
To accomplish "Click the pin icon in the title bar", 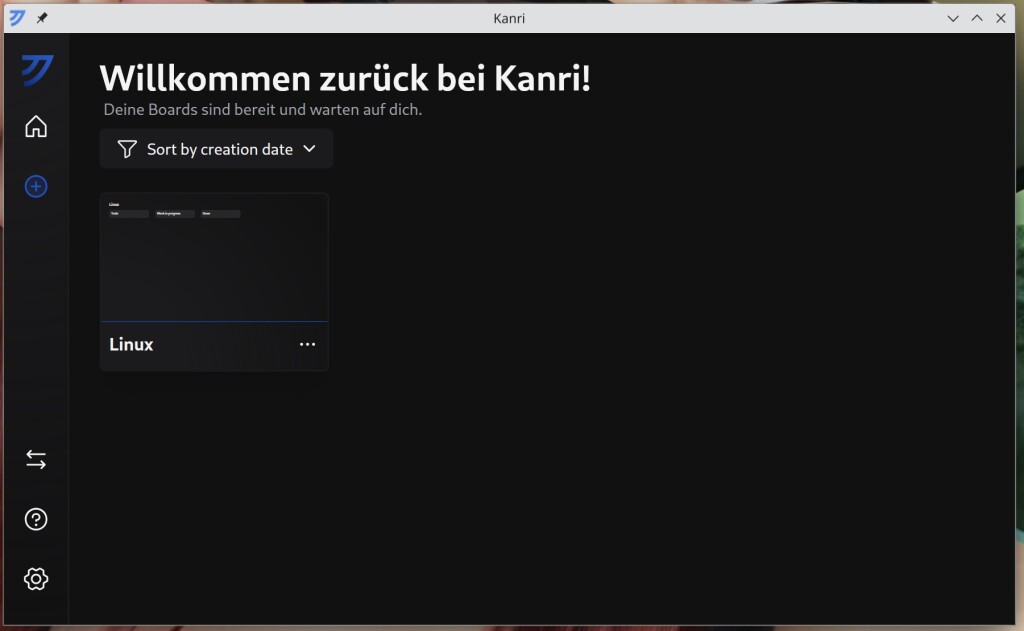I will [x=42, y=18].
